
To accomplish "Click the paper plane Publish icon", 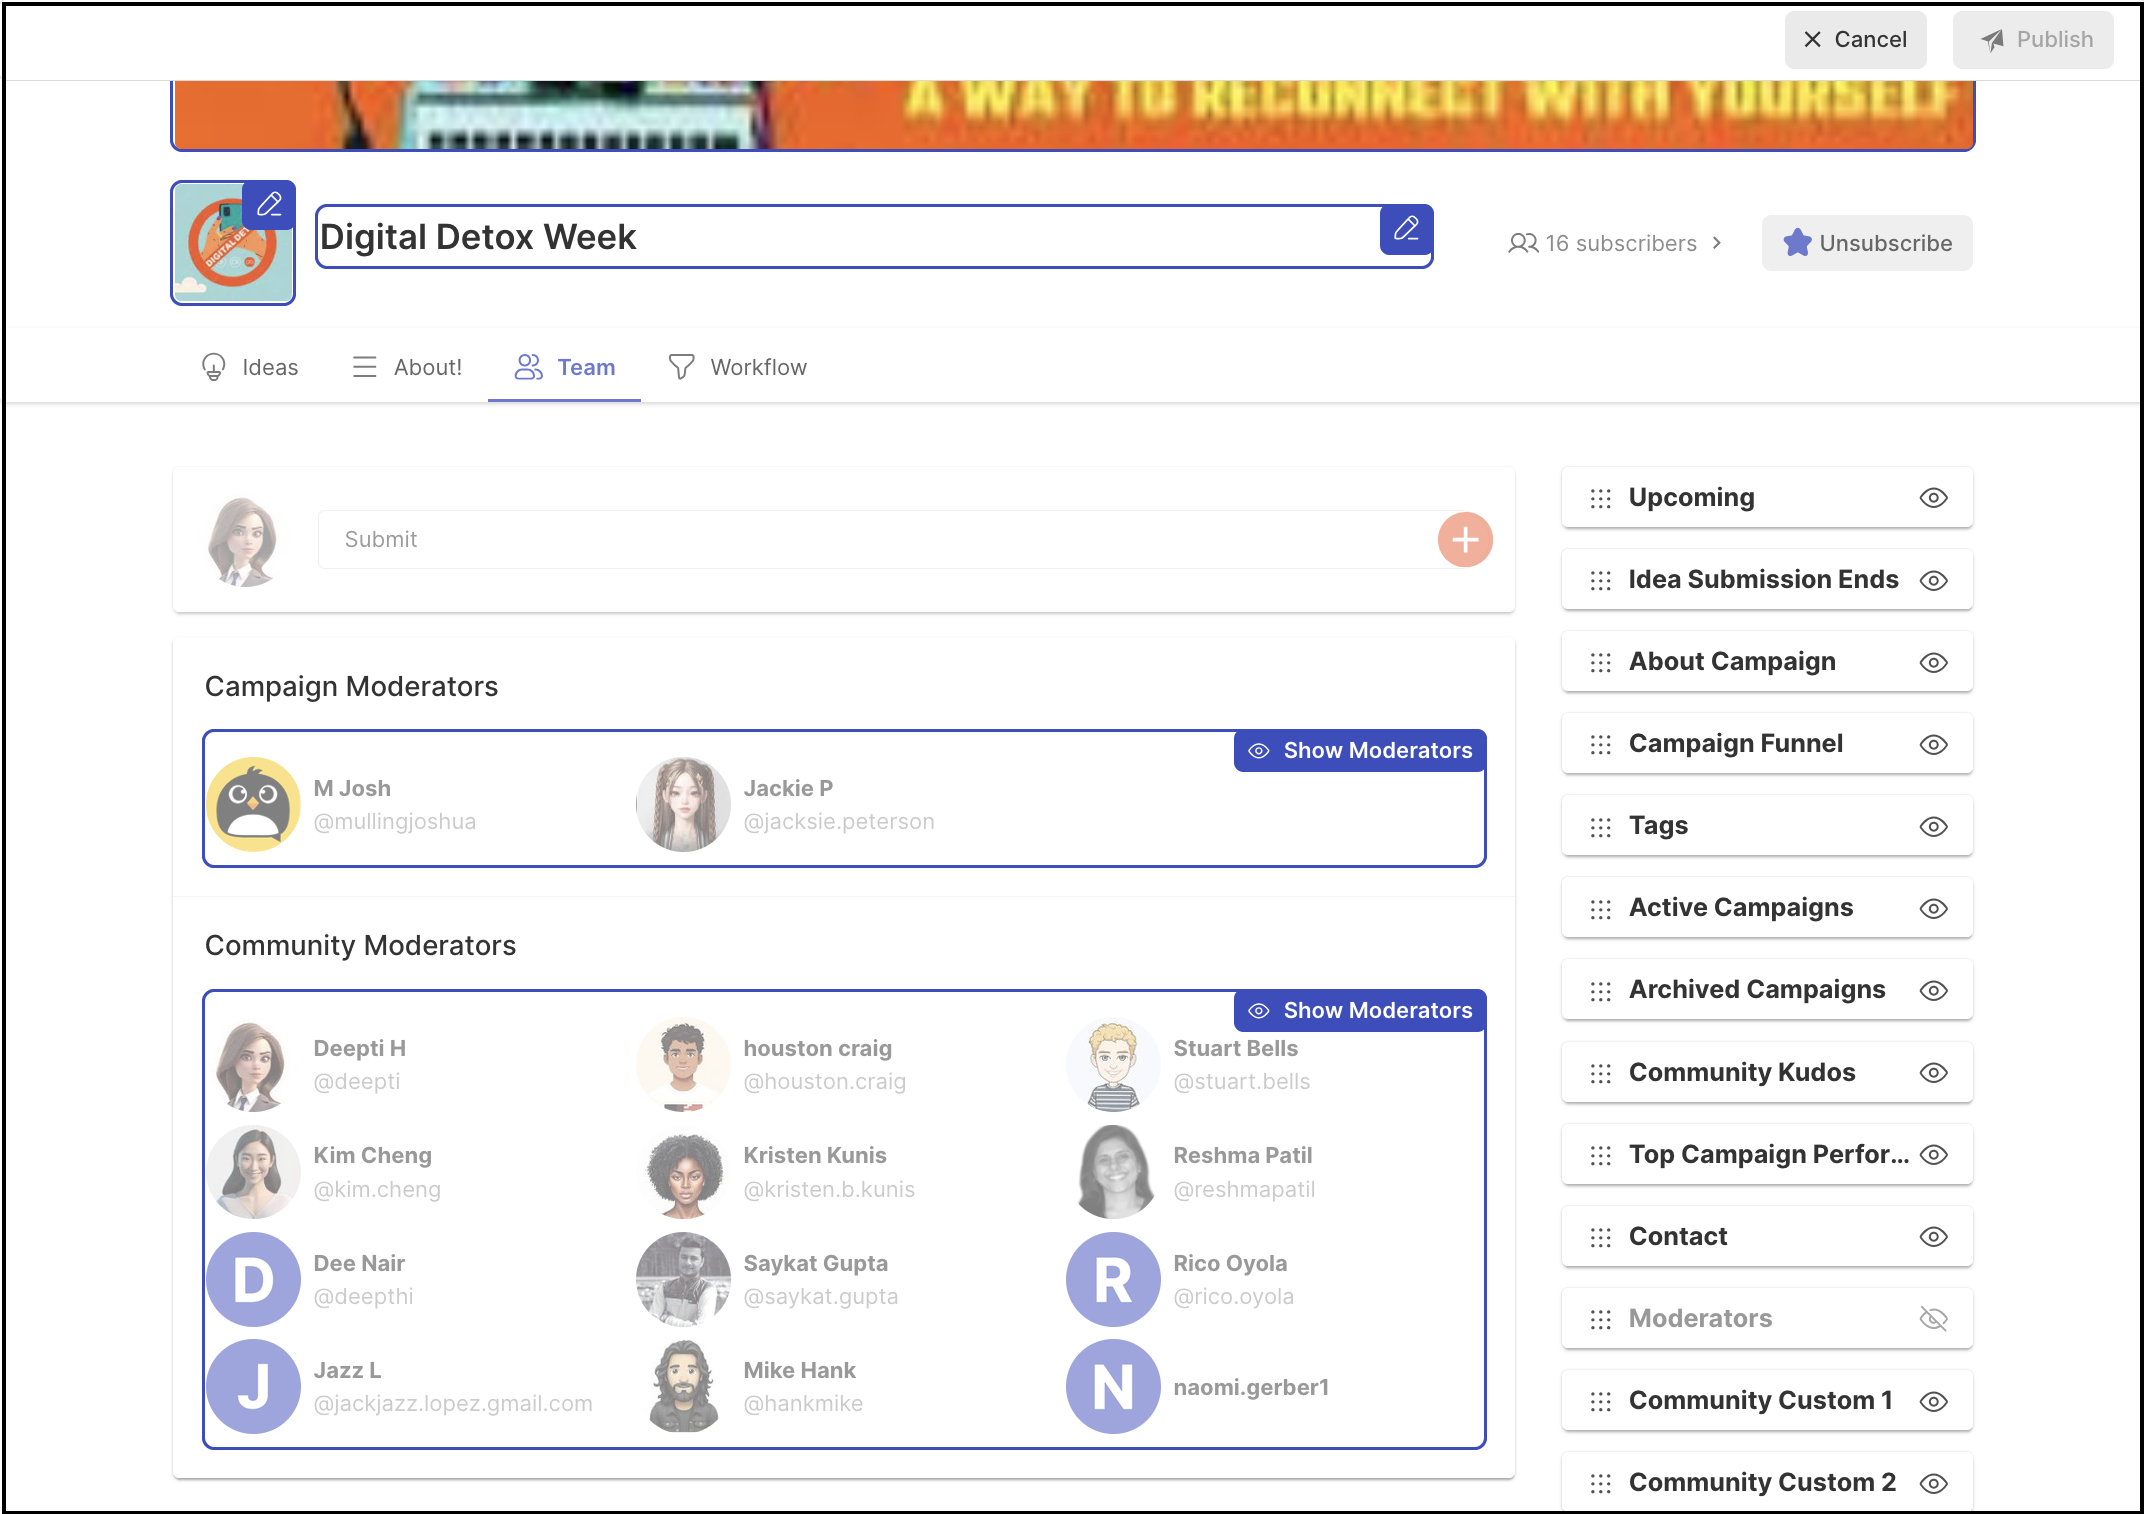I will point(1992,40).
